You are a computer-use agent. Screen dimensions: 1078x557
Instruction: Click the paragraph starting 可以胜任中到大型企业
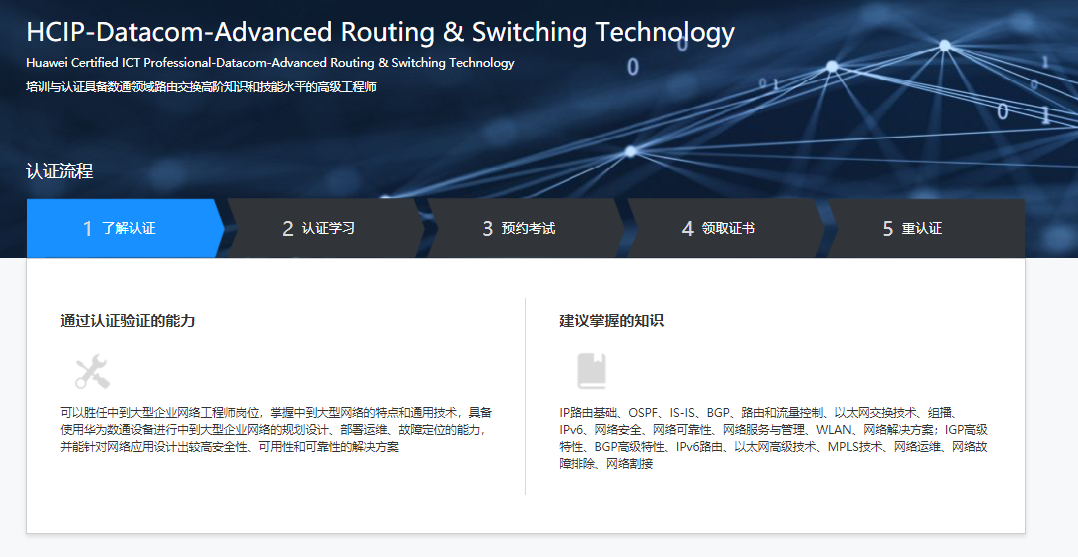click(276, 430)
